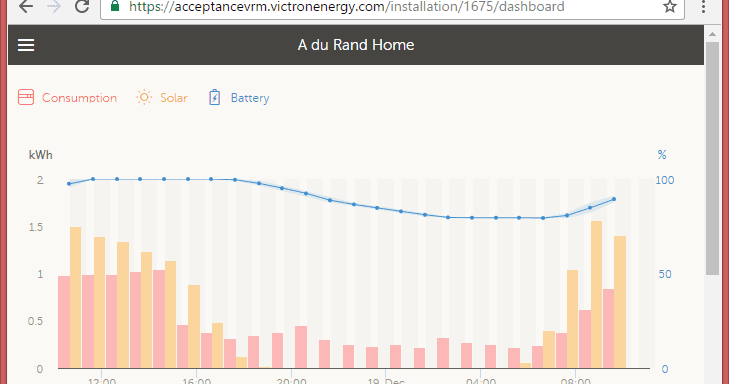The width and height of the screenshot is (730, 384).
Task: Click the A du Rand Home title
Action: click(356, 45)
